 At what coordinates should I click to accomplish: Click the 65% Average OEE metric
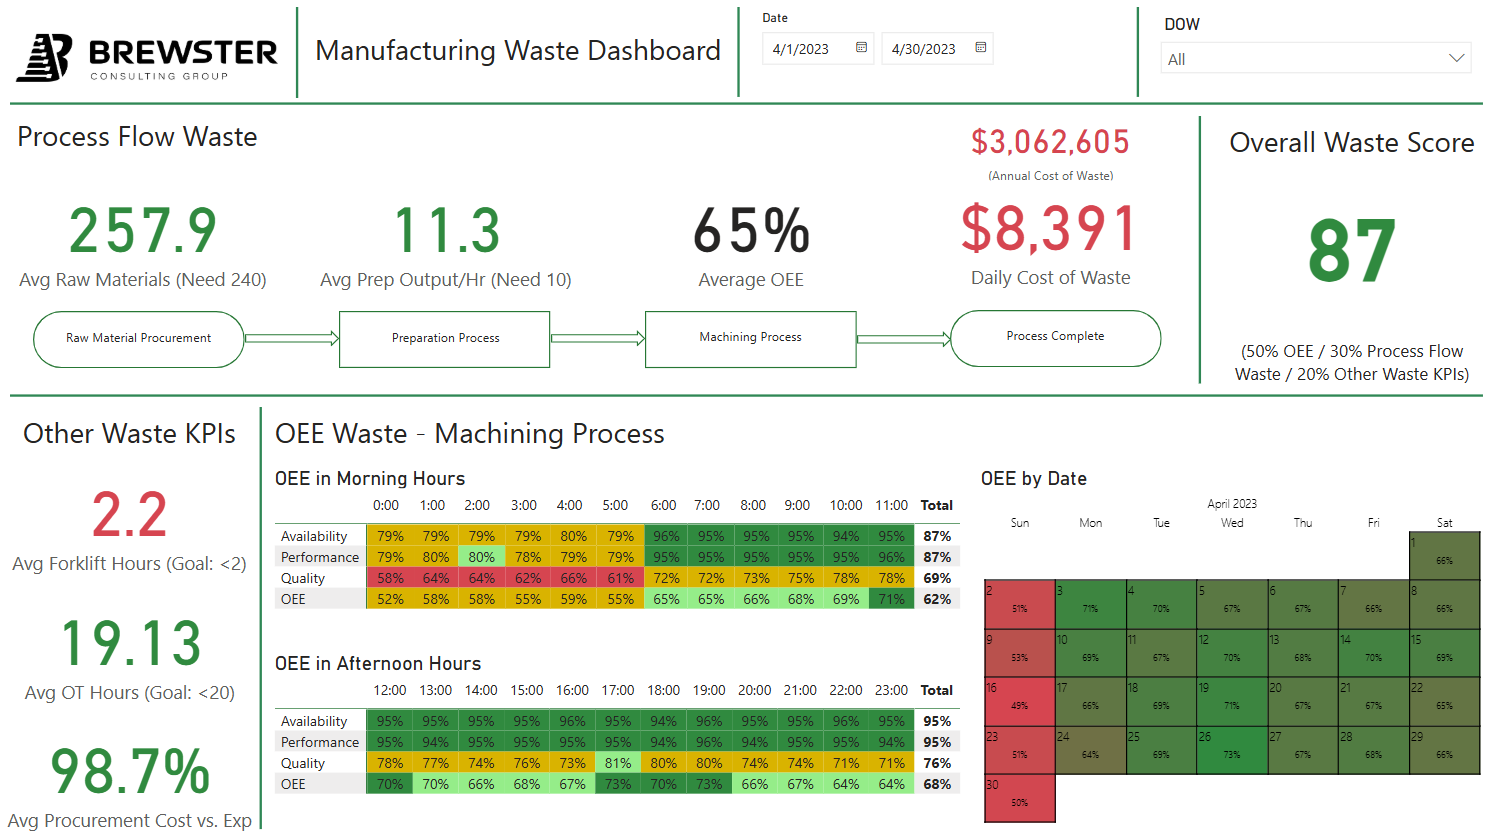(750, 230)
